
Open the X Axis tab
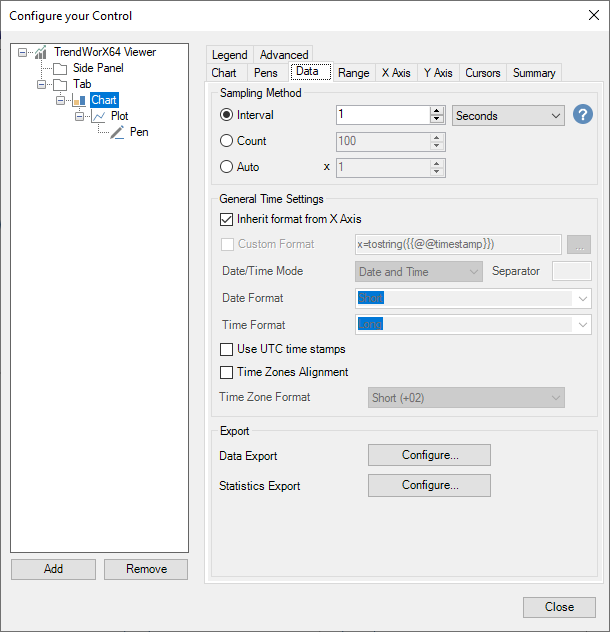coord(395,73)
